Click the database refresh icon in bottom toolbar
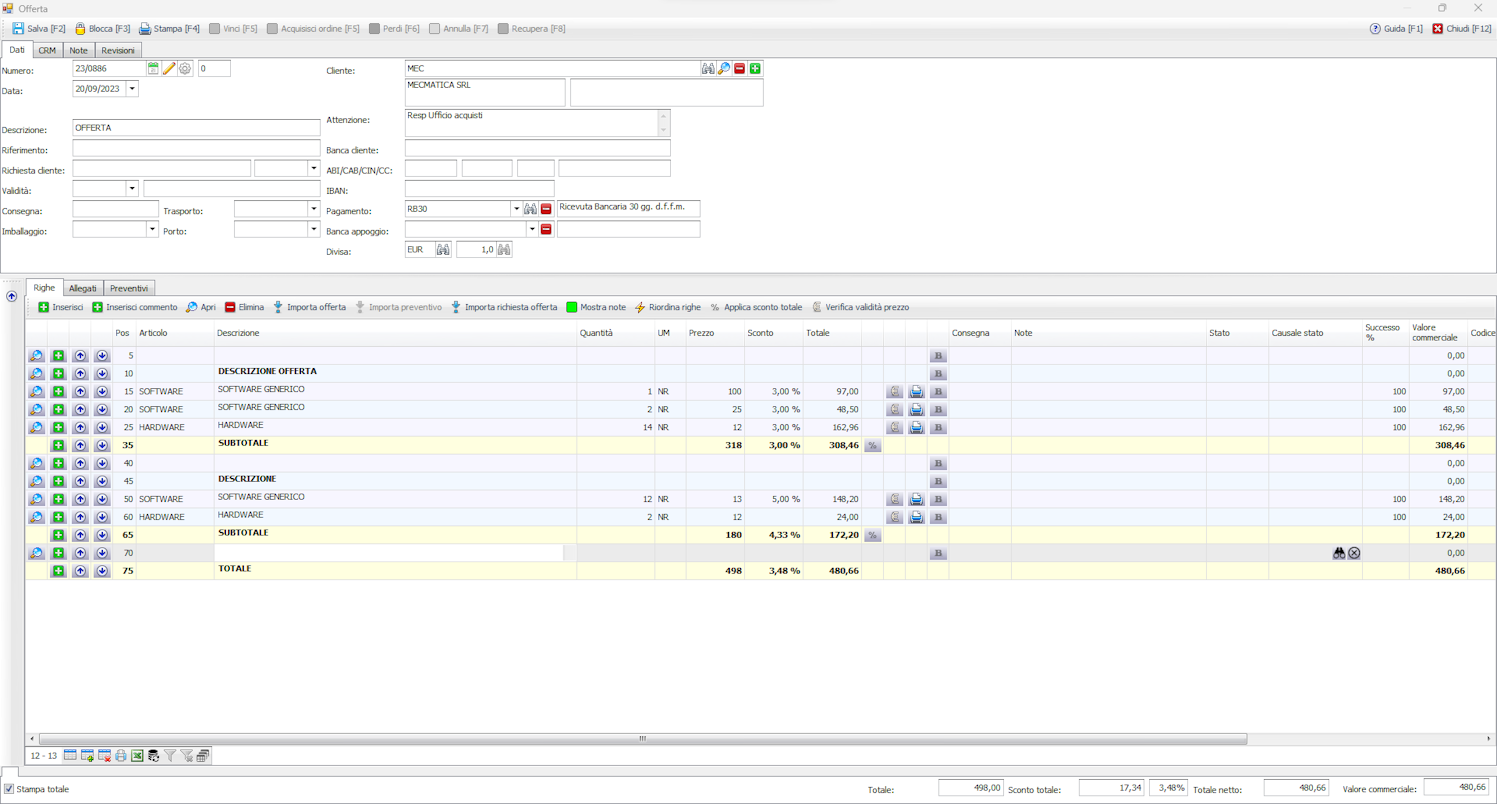1497x804 pixels. pyautogui.click(x=153, y=756)
